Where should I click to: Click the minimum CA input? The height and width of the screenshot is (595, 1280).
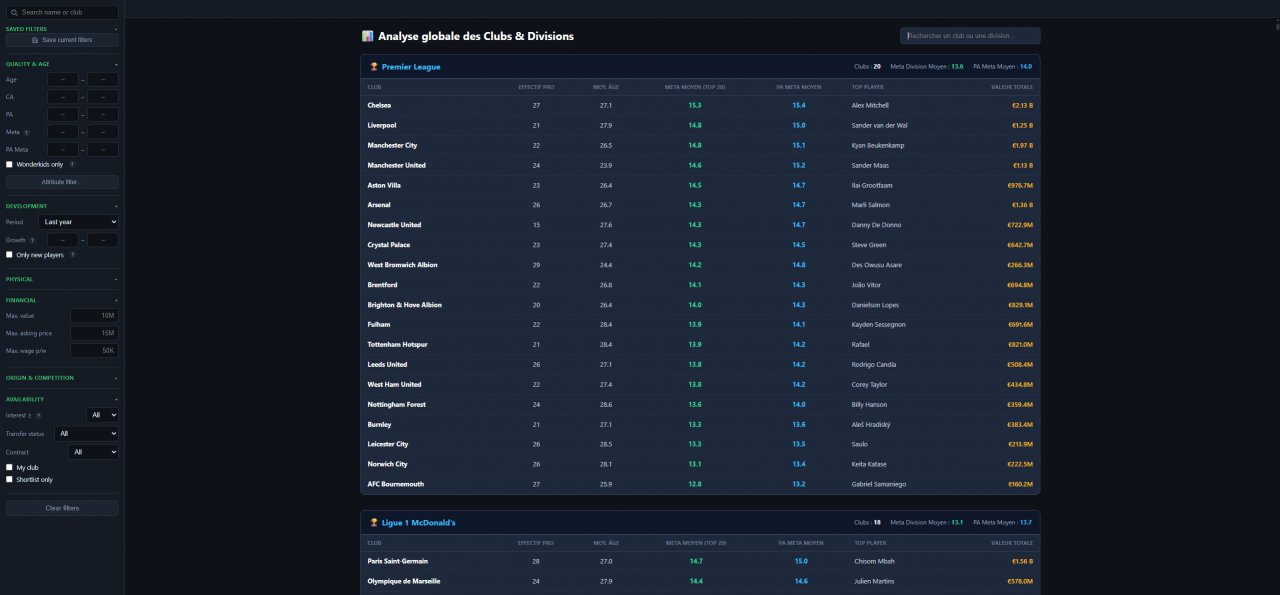[x=64, y=97]
